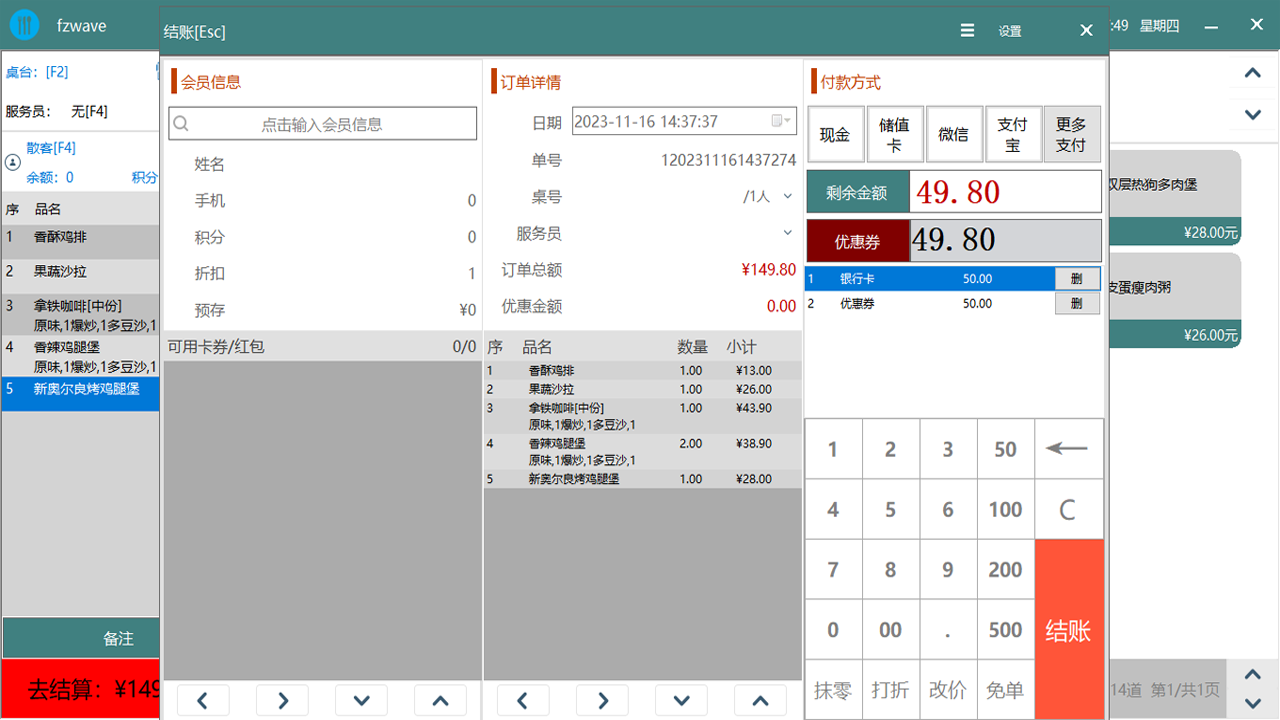Viewport: 1280px width, 720px height.
Task: Click the magnifier icon in member search box
Action: (x=182, y=122)
